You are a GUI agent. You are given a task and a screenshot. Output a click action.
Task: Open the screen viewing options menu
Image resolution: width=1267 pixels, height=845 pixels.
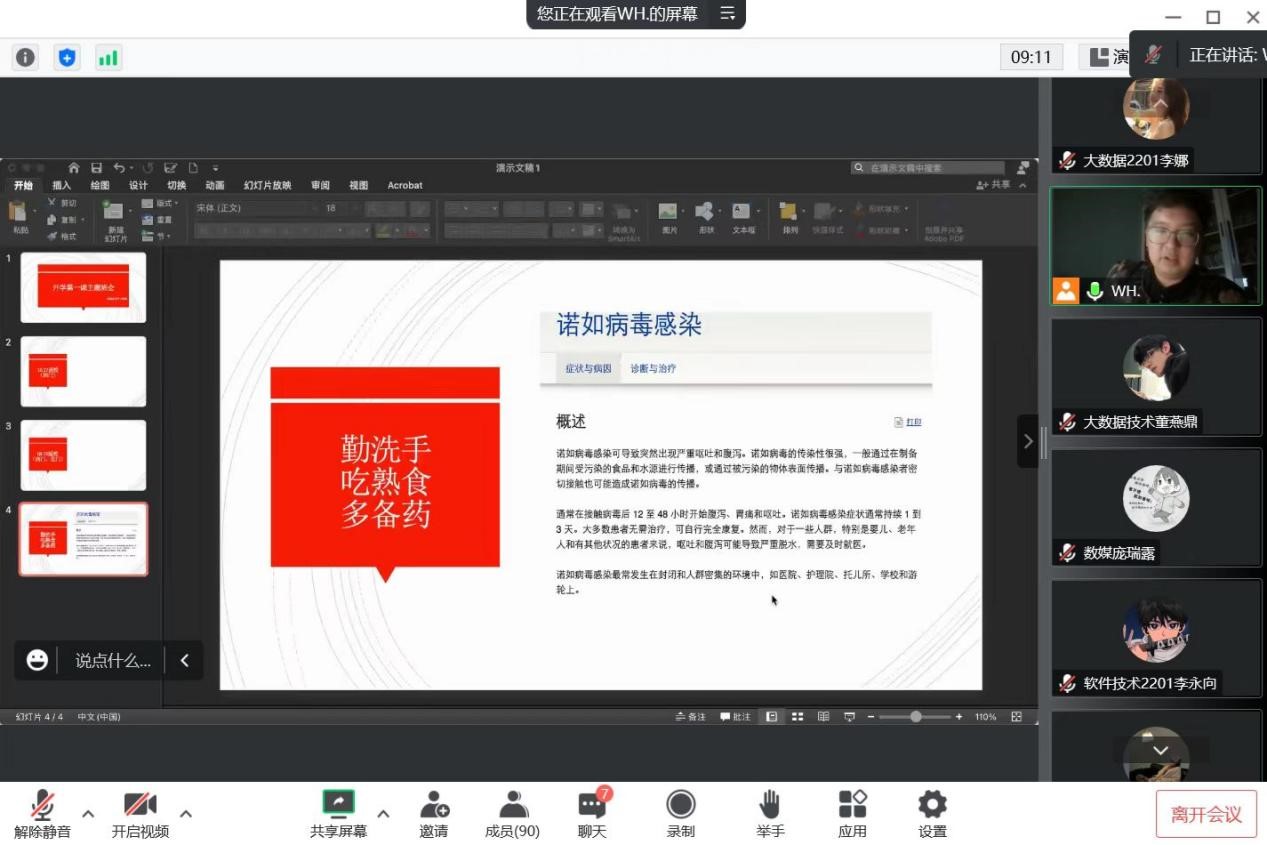point(727,14)
